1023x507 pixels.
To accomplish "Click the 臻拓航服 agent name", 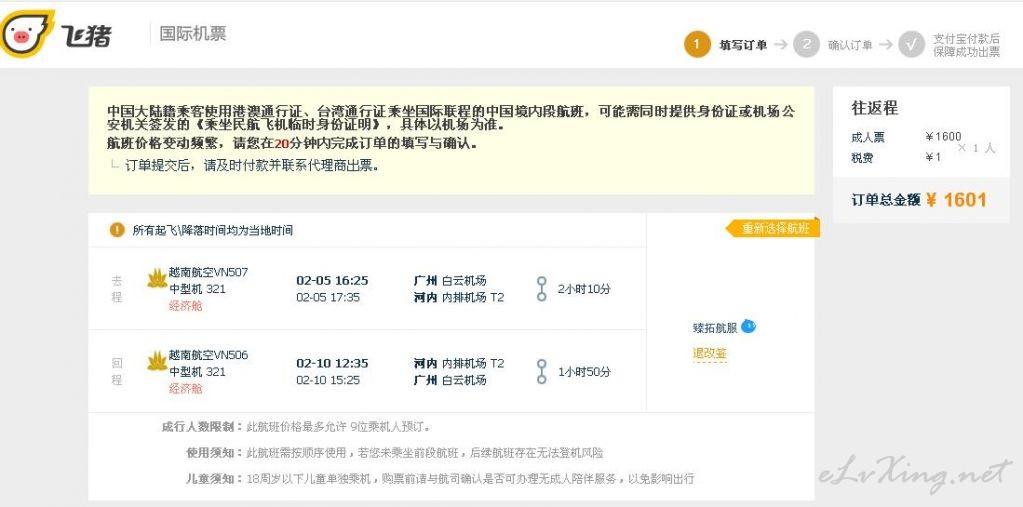I will [x=714, y=328].
